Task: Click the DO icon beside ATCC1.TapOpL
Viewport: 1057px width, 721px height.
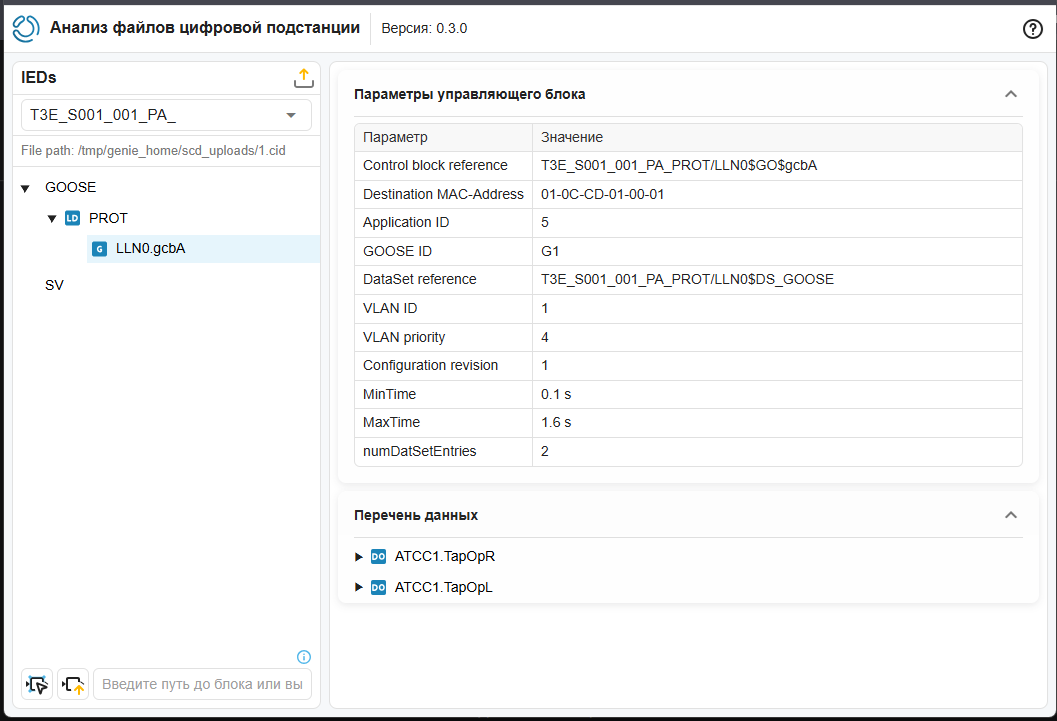Action: pos(378,588)
